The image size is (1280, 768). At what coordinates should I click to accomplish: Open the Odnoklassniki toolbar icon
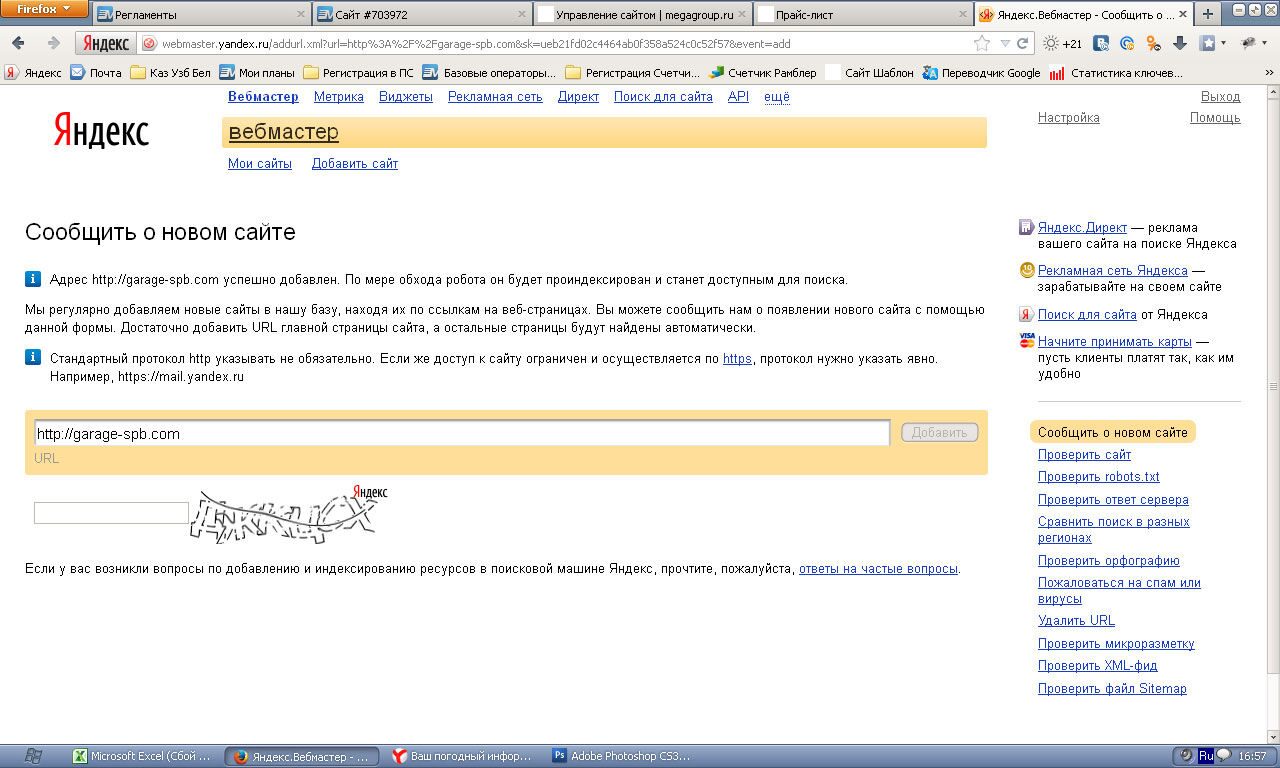[x=1153, y=43]
